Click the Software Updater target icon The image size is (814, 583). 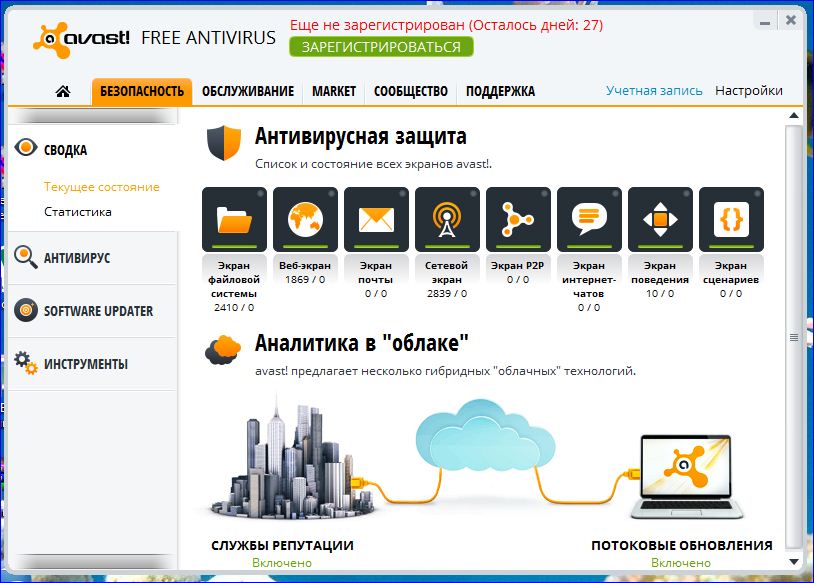(x=26, y=310)
